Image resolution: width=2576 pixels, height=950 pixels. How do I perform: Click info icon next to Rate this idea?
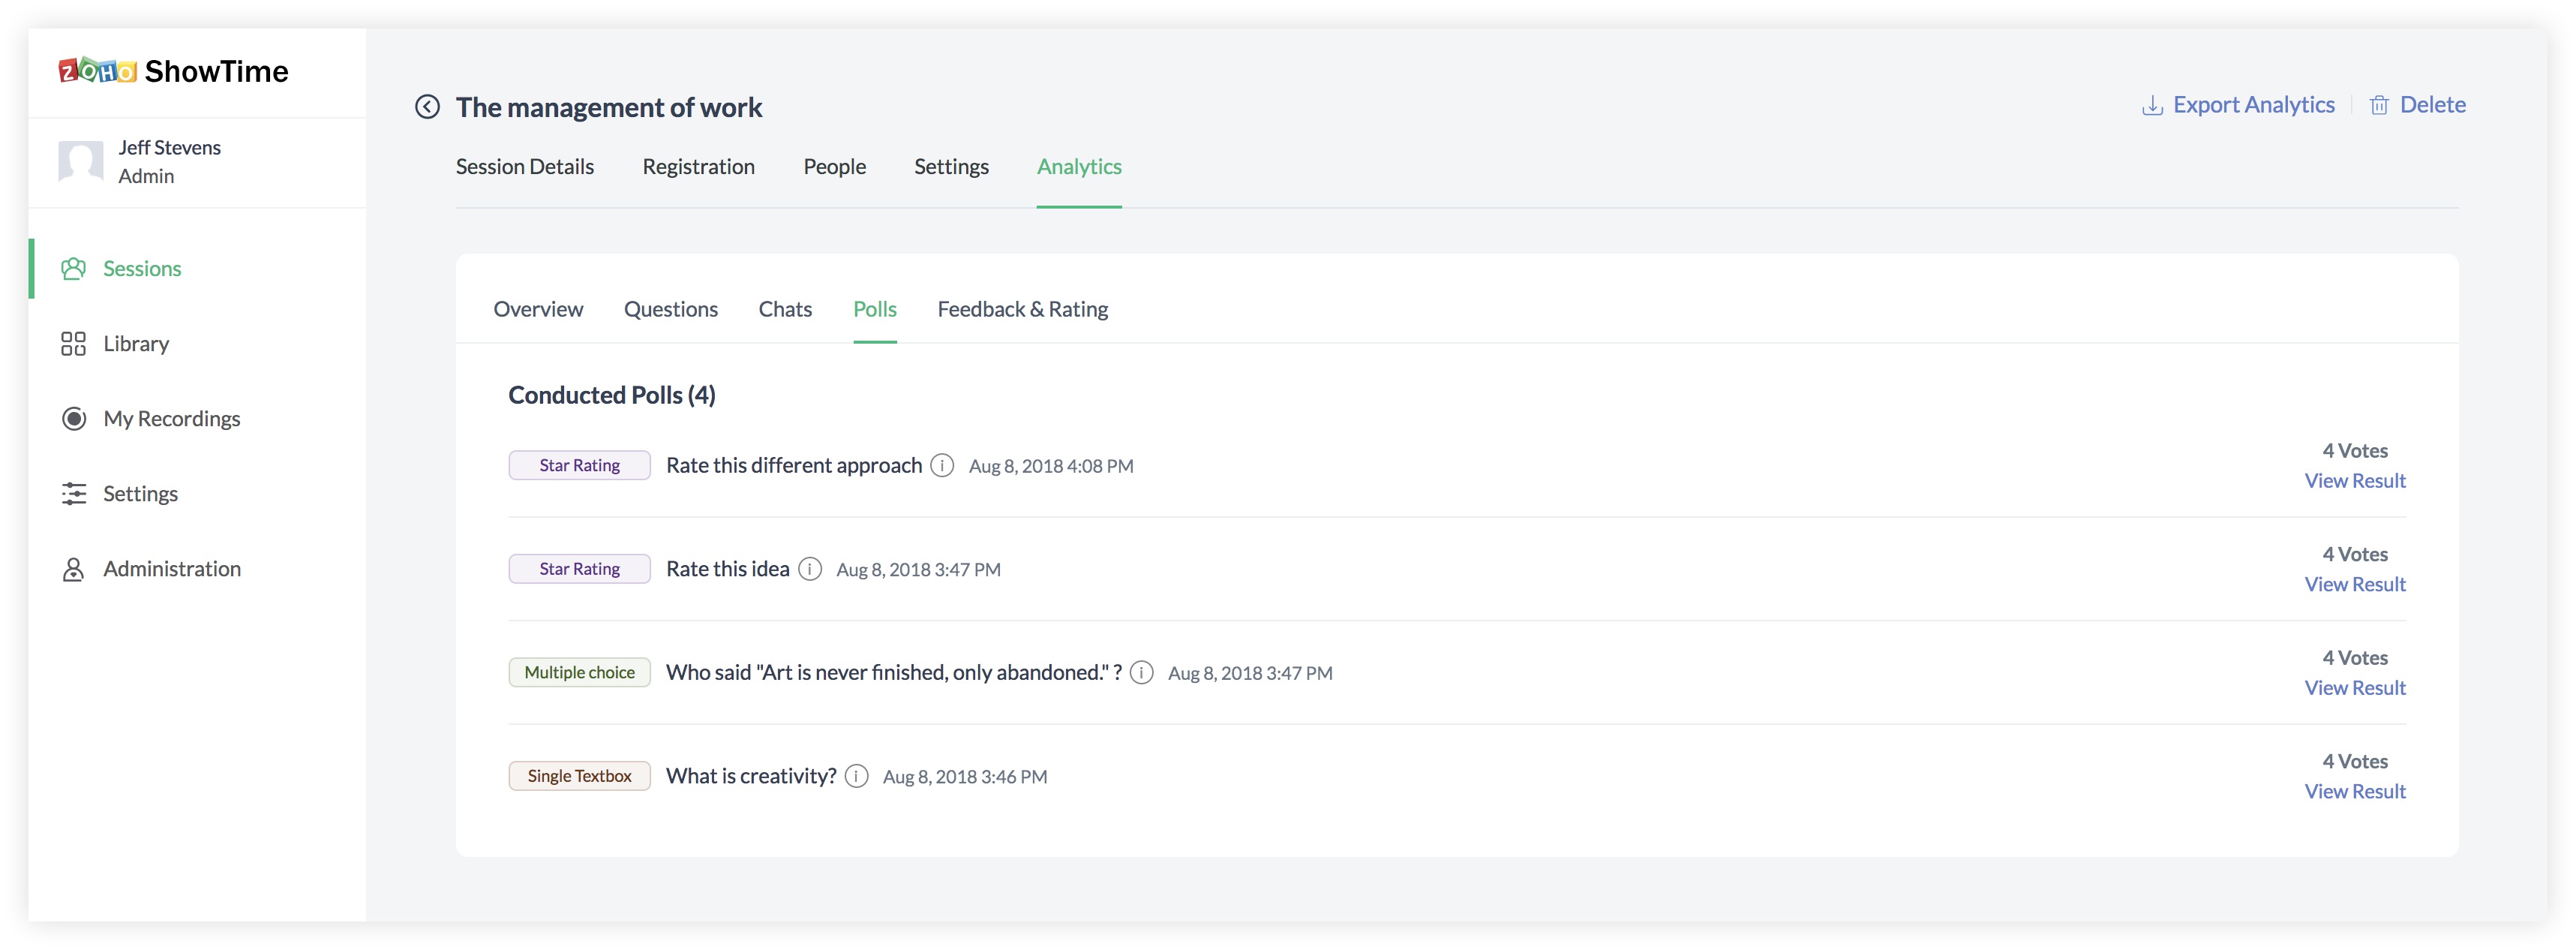click(810, 569)
